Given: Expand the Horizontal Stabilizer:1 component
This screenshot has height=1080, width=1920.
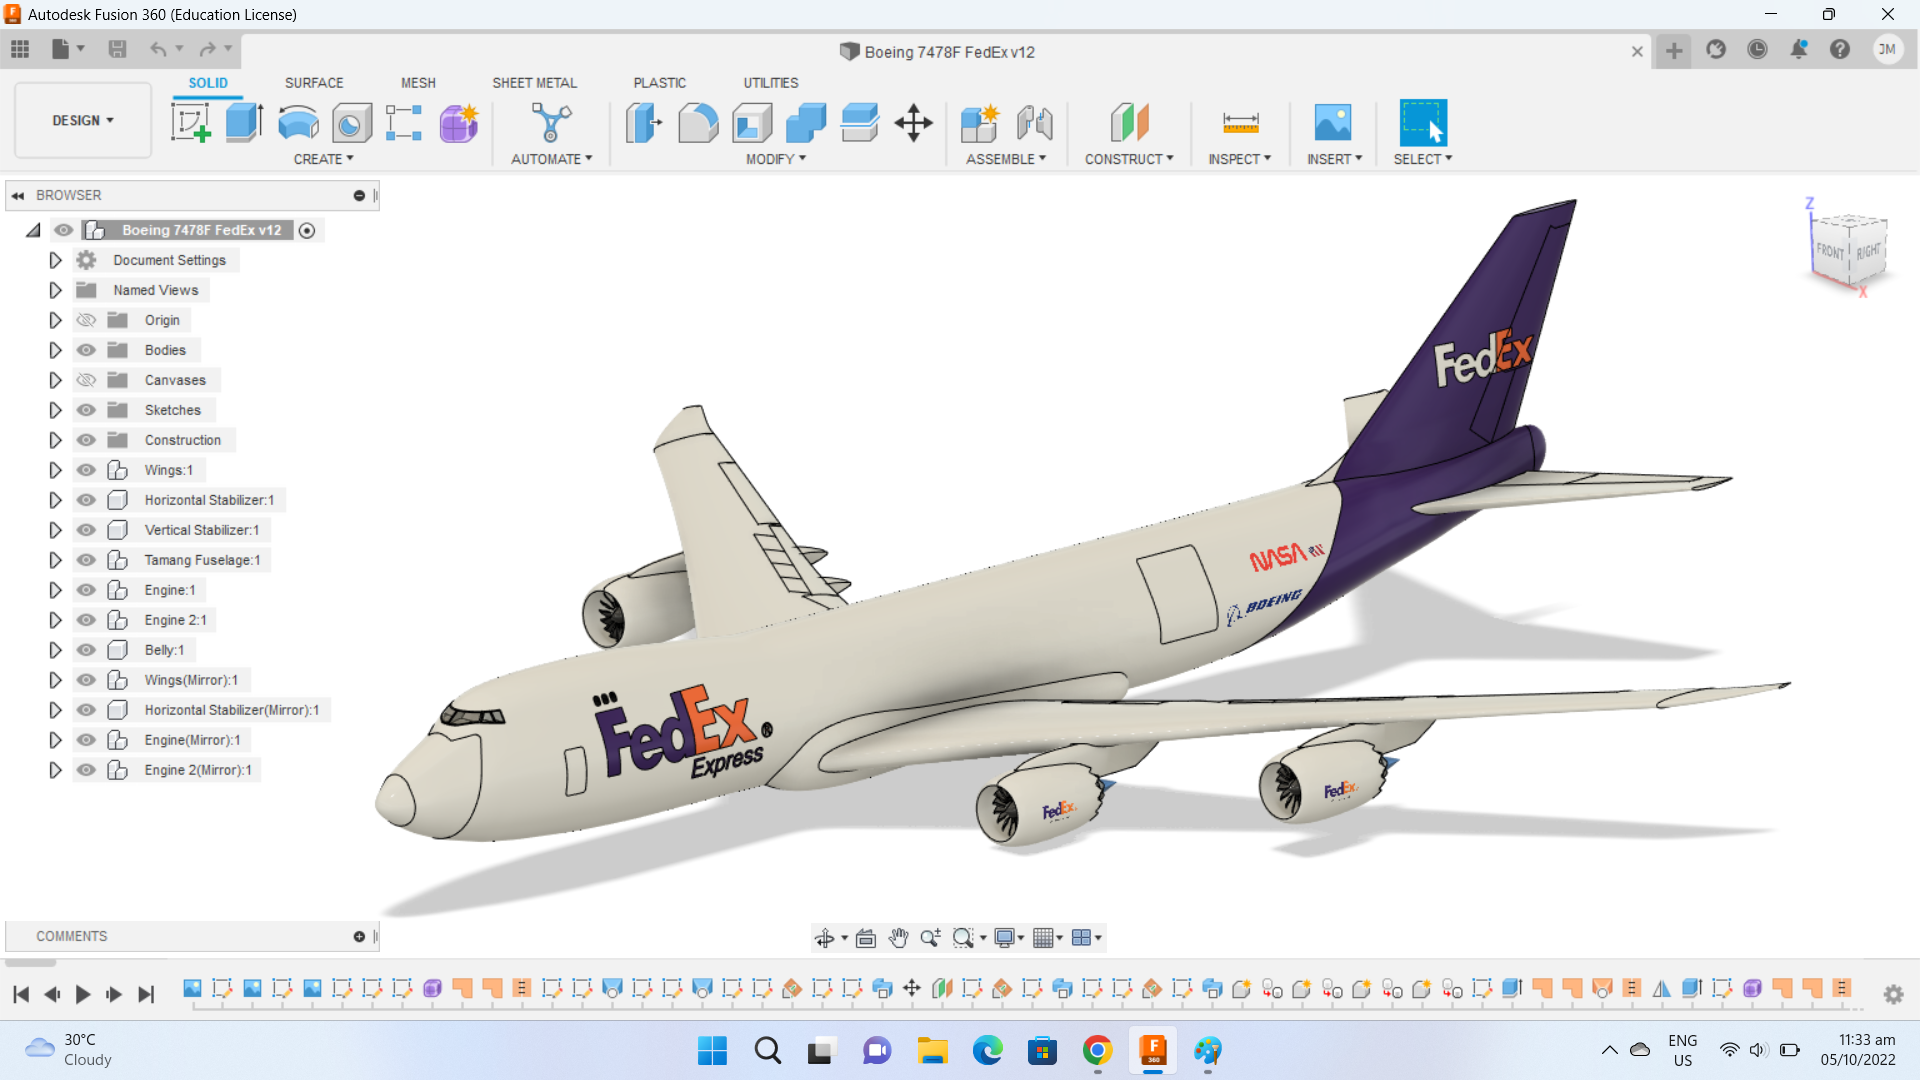Looking at the screenshot, I should [x=55, y=500].
